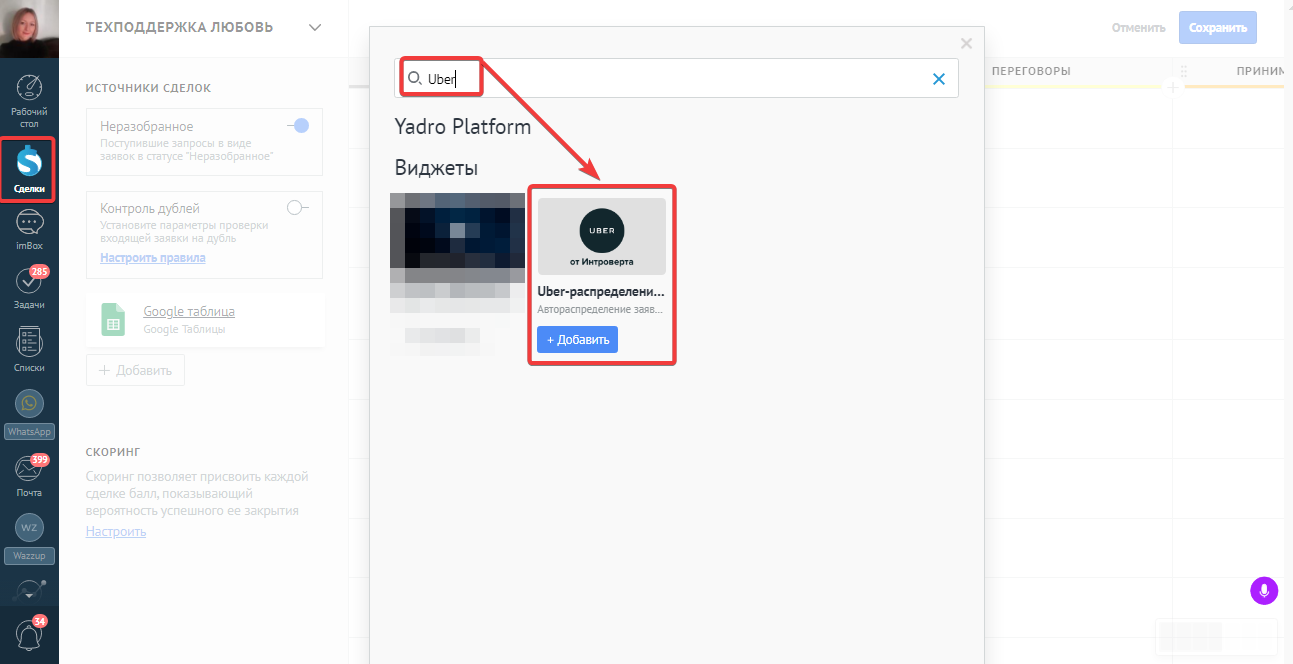Go to Сделки in the sidebar
This screenshot has width=1293, height=664.
[x=29, y=170]
